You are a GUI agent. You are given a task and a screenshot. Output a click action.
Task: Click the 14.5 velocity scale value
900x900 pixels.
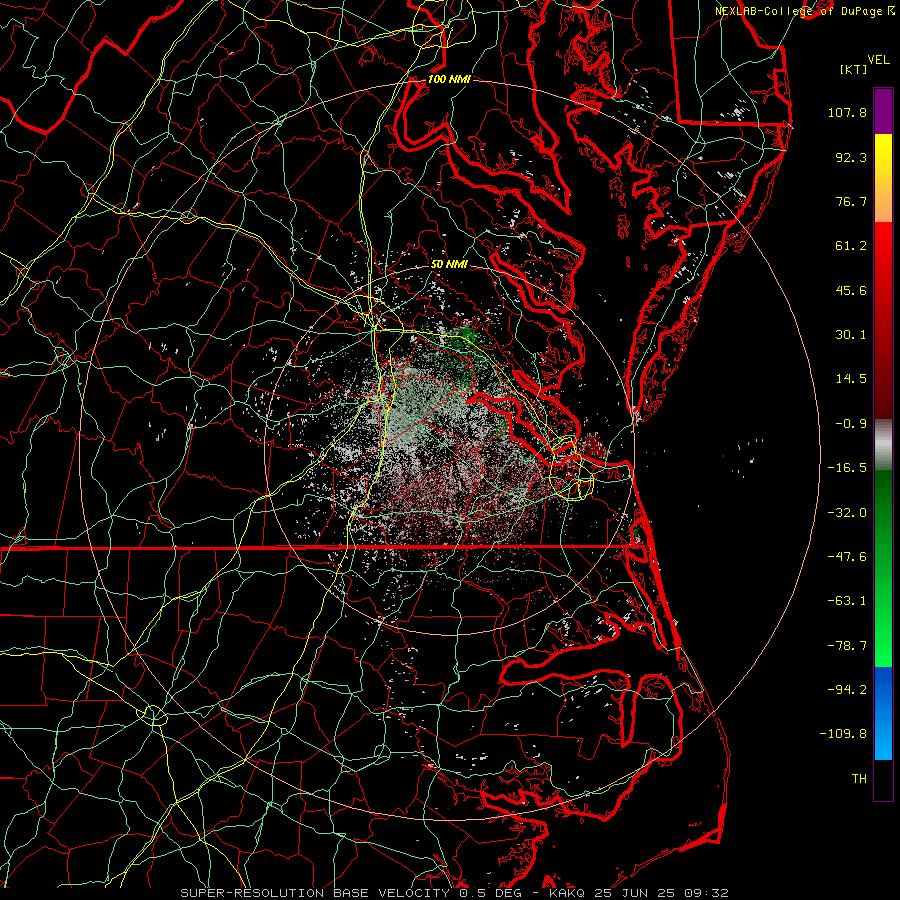[x=851, y=379]
